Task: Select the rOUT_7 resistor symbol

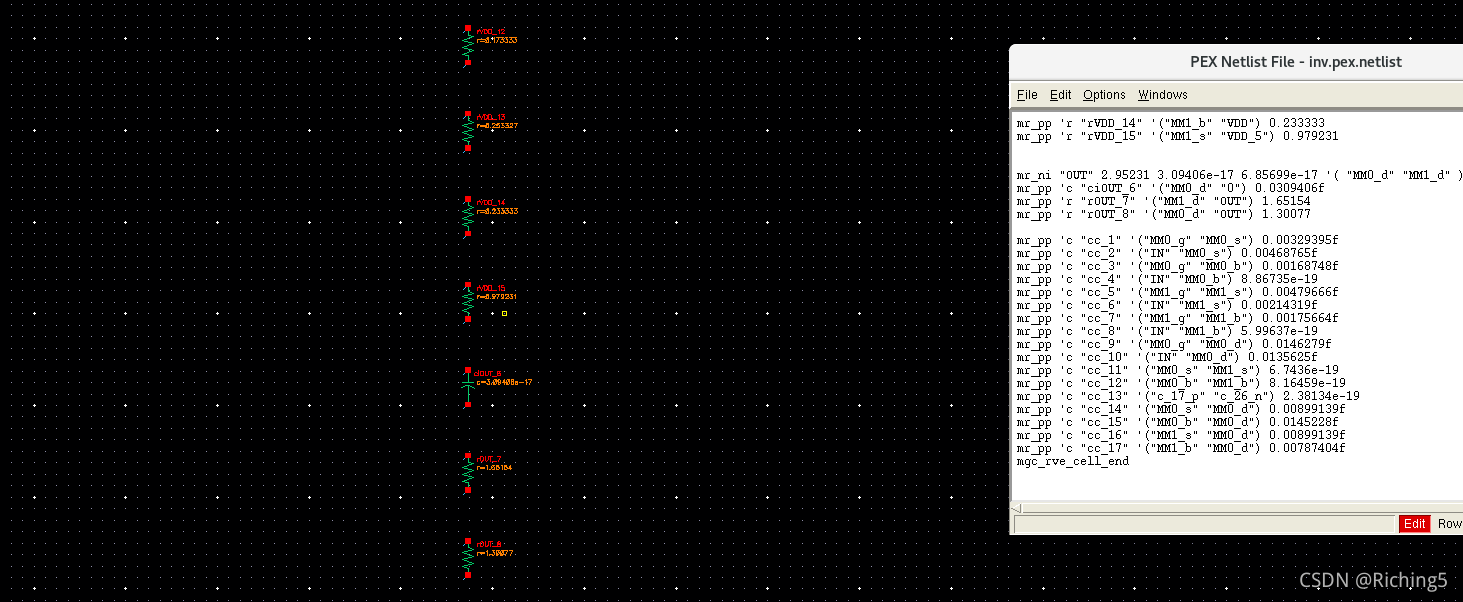Action: click(467, 473)
